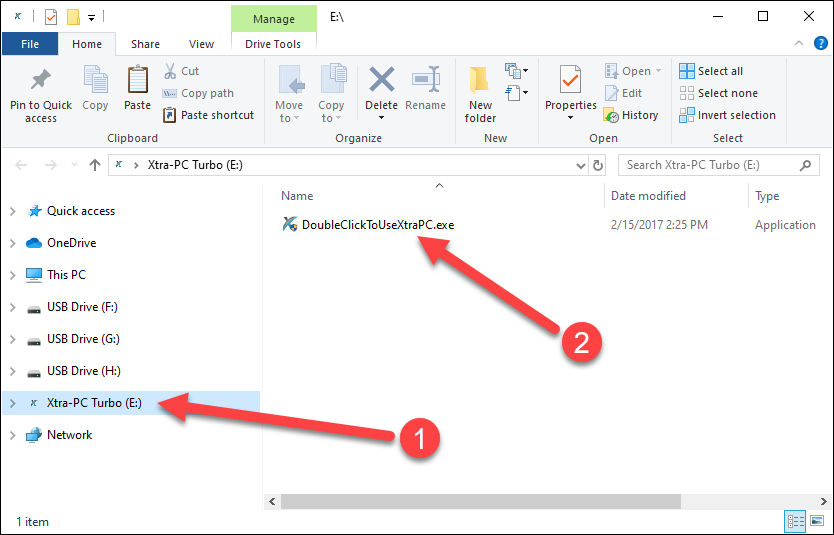This screenshot has height=535, width=834.
Task: Select the Home ribbon tab
Action: [87, 44]
